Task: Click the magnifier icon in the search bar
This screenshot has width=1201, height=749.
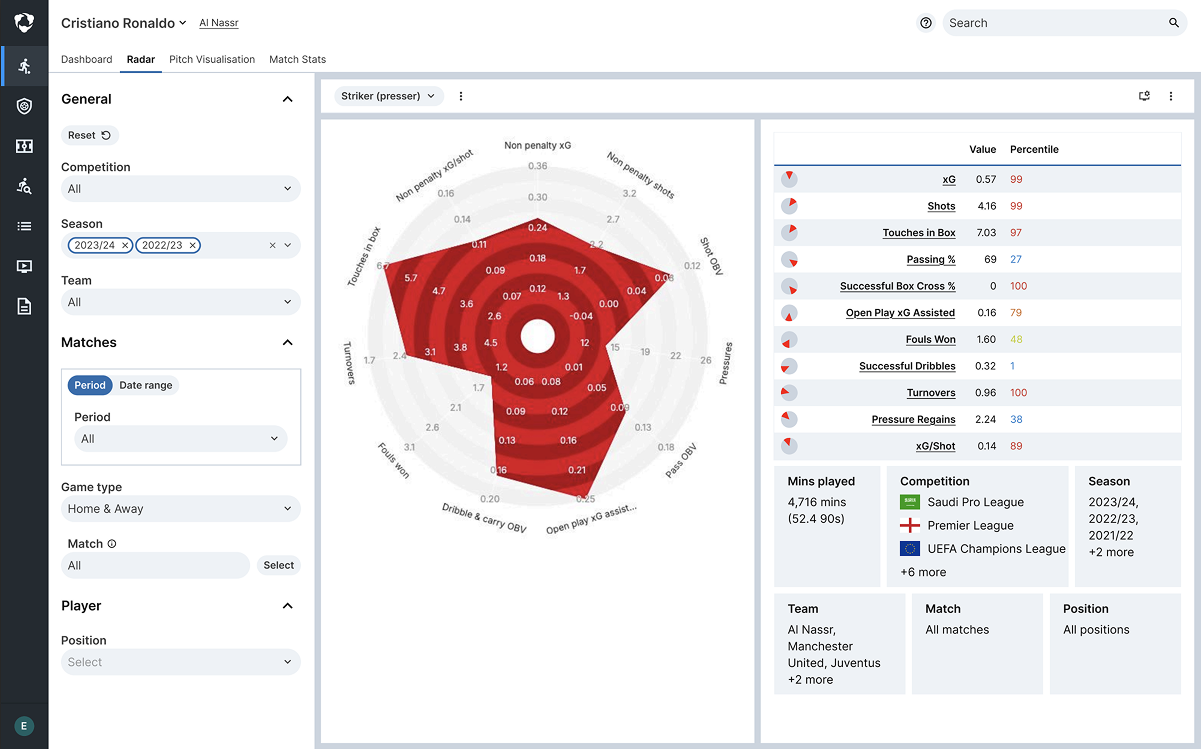Action: [1174, 23]
